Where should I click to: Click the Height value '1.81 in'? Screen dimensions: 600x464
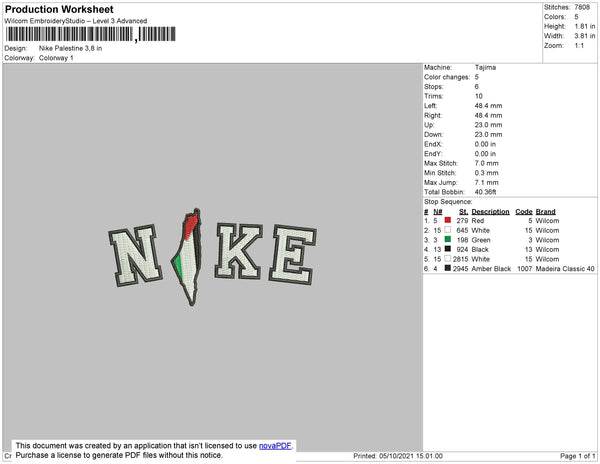(585, 26)
